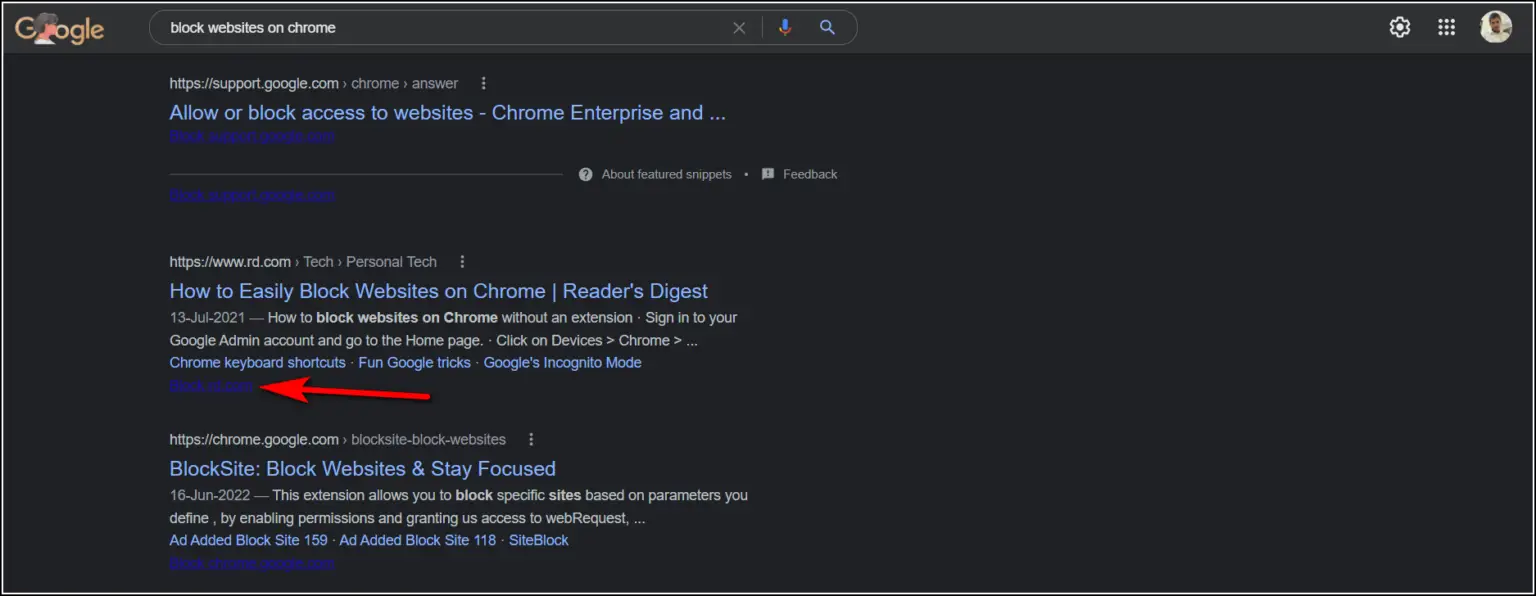The height and width of the screenshot is (596, 1536).
Task: Click the Feedback flag icon
Action: 768,174
